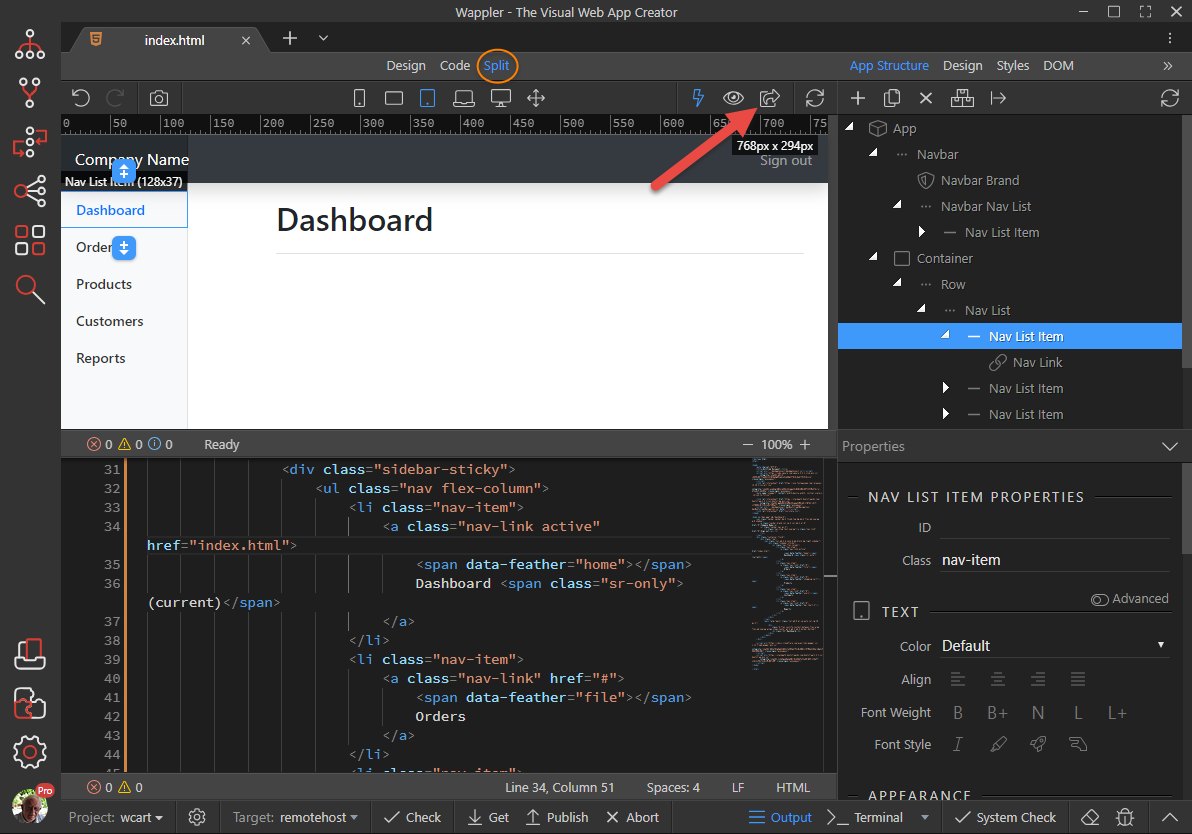The width and height of the screenshot is (1192, 834).
Task: Delete the selected element from App Structure
Action: [x=925, y=97]
